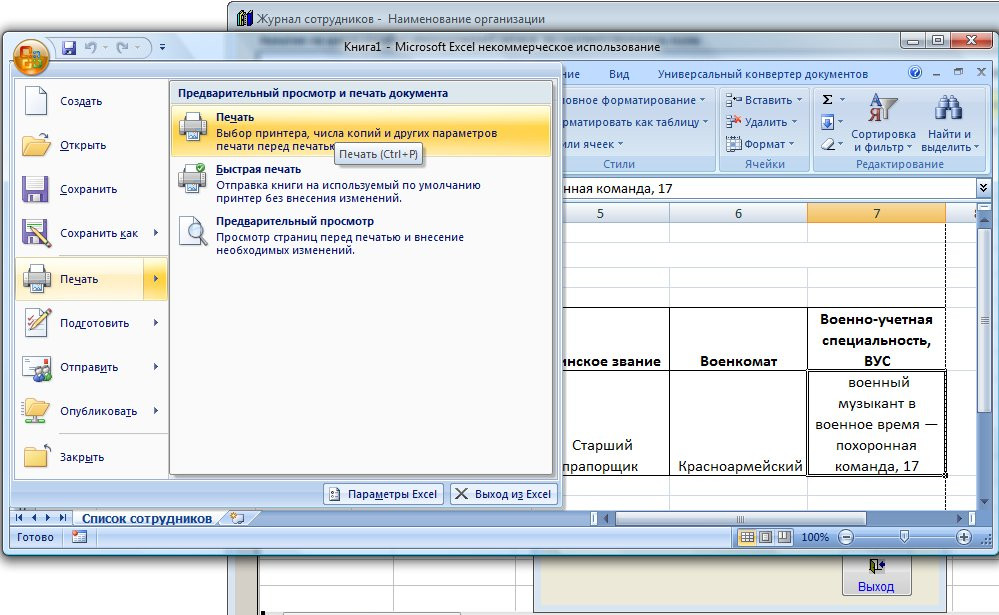999x615 pixels.
Task: Open Универсальный конвертер документов tab
Action: coord(763,74)
